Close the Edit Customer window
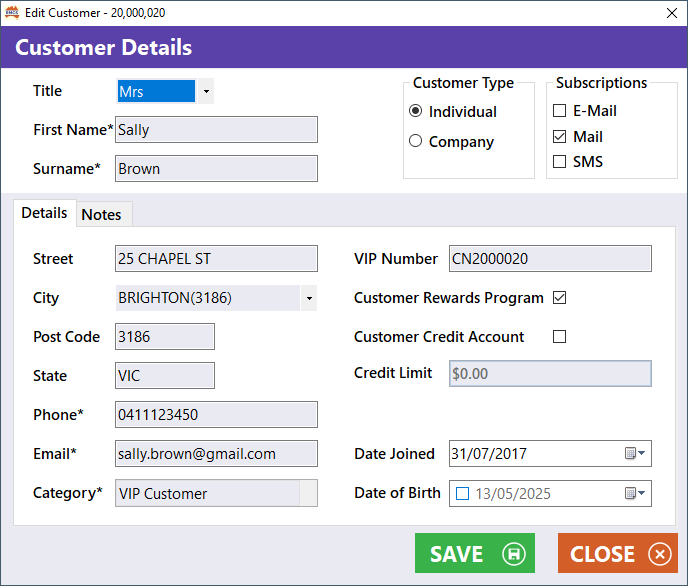The image size is (688, 586). tap(672, 13)
